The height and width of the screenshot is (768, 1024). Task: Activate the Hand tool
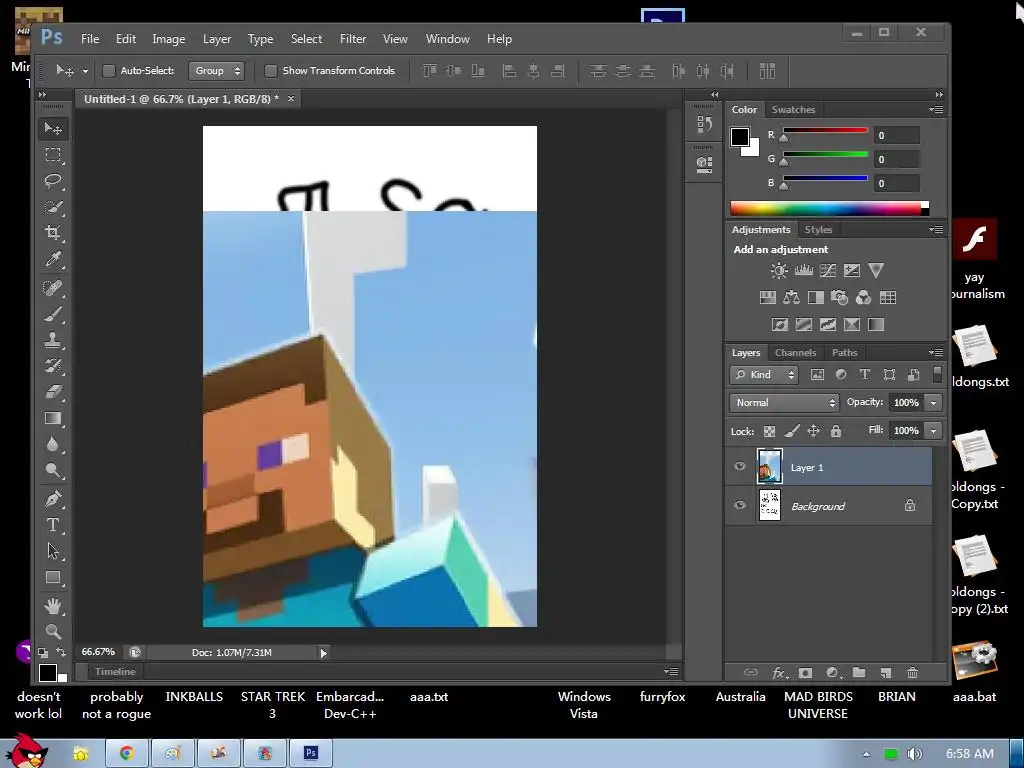(54, 606)
